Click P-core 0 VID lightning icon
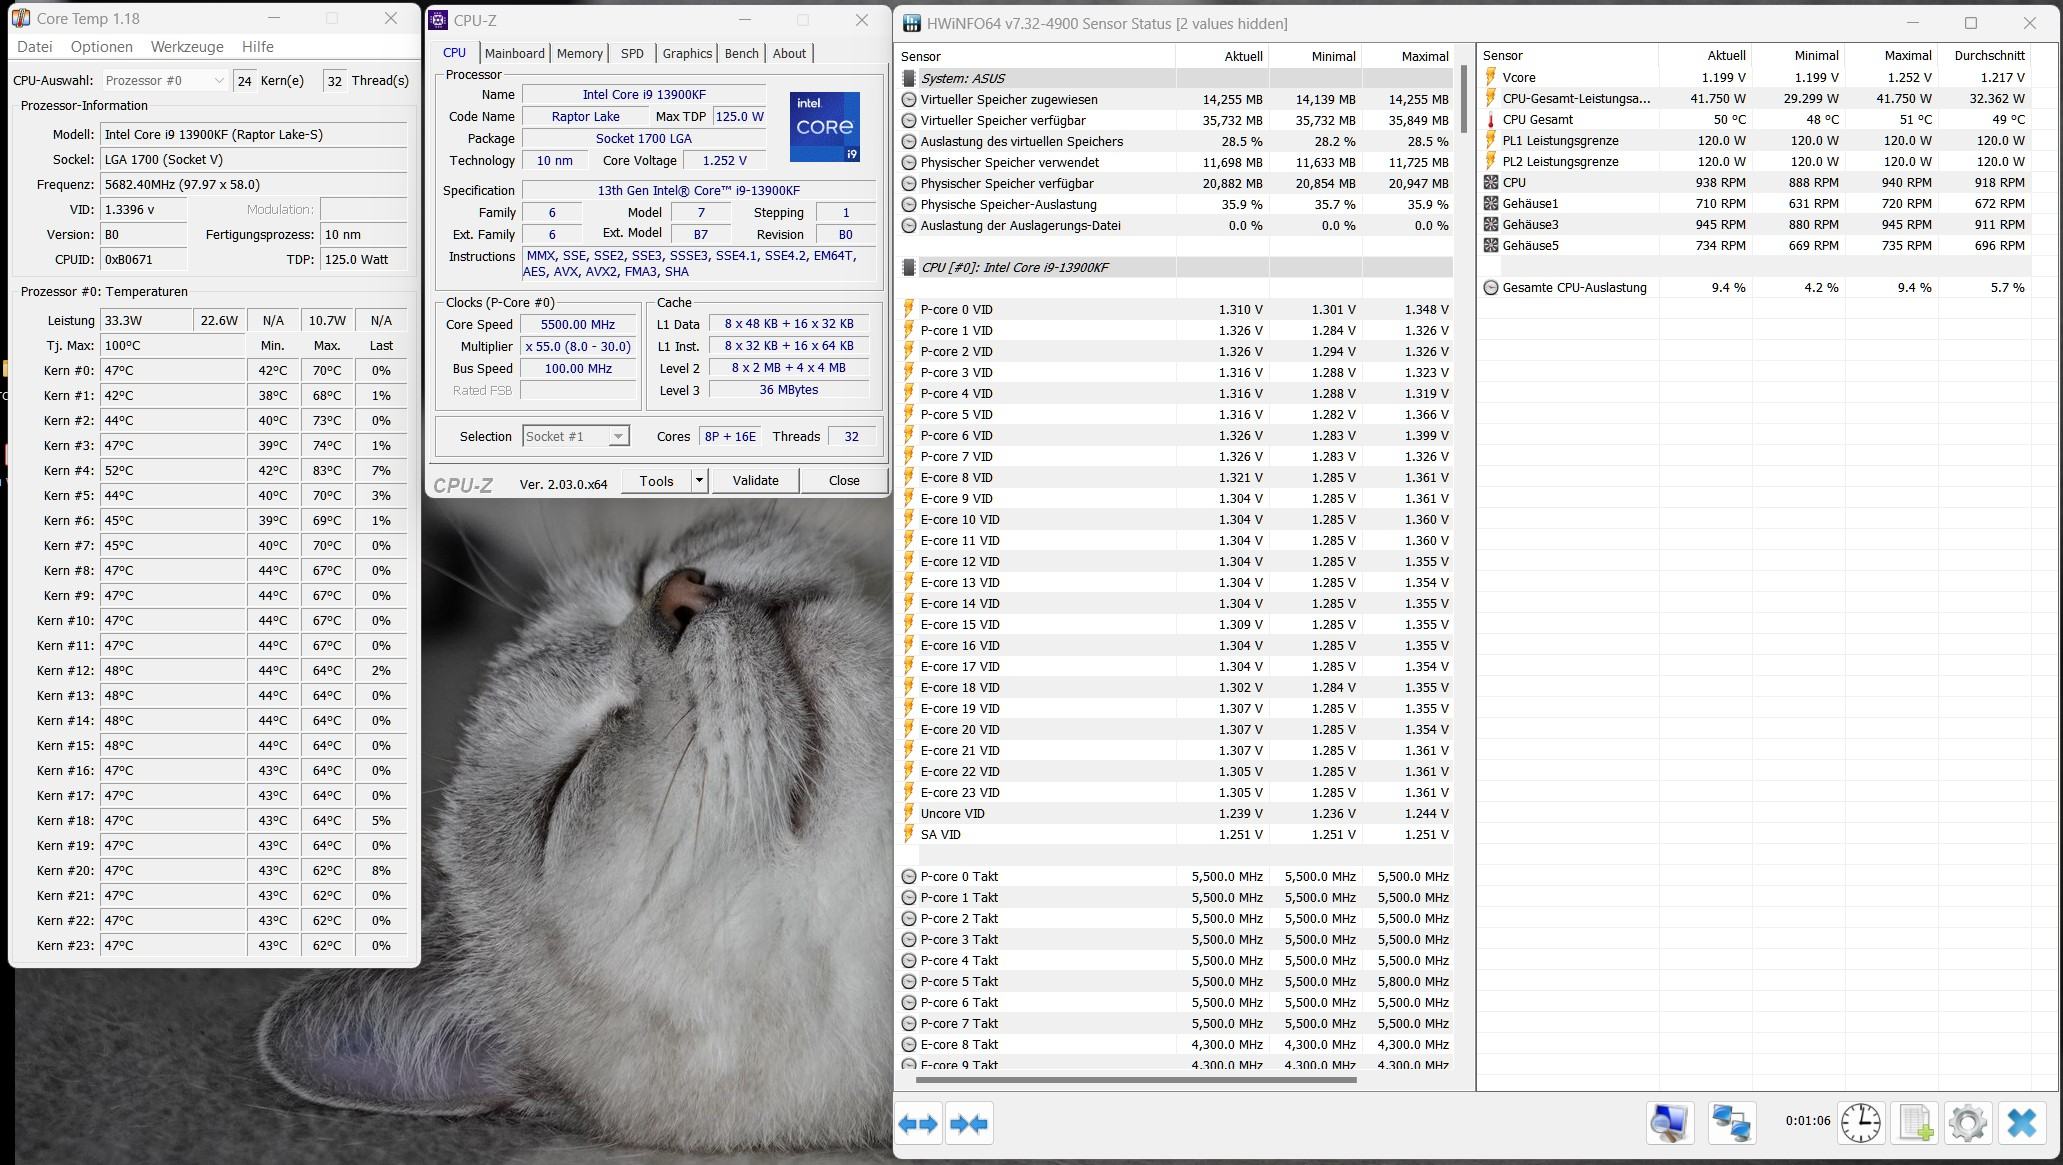Screen dimensions: 2063x1165 [x=909, y=309]
